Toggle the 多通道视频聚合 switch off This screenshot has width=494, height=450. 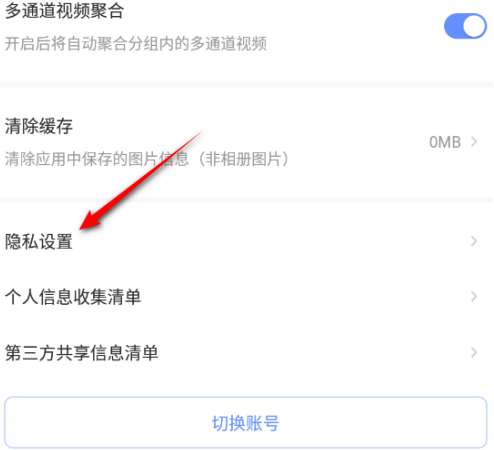(x=465, y=26)
